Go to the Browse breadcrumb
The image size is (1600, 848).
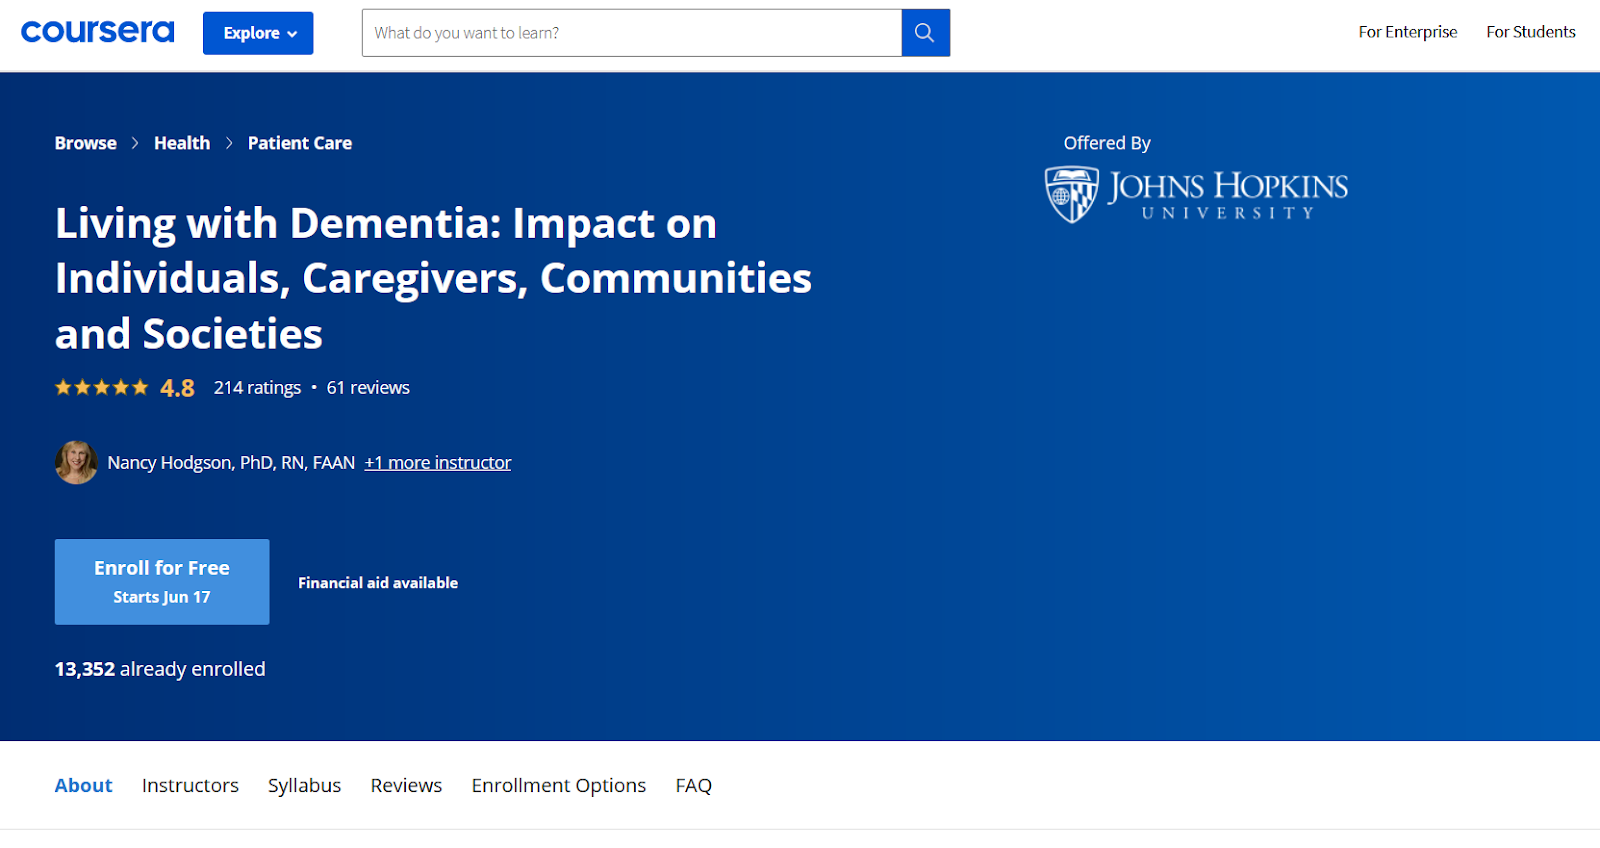[86, 143]
